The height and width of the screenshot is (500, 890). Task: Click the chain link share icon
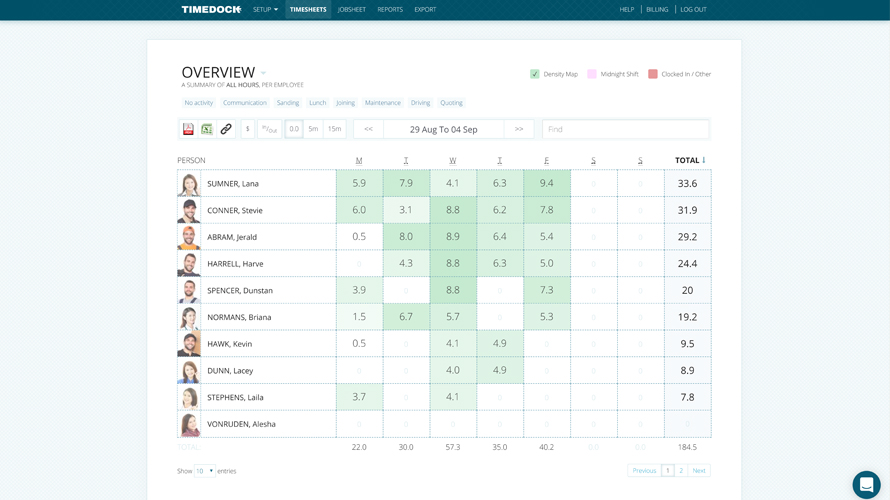tap(226, 129)
